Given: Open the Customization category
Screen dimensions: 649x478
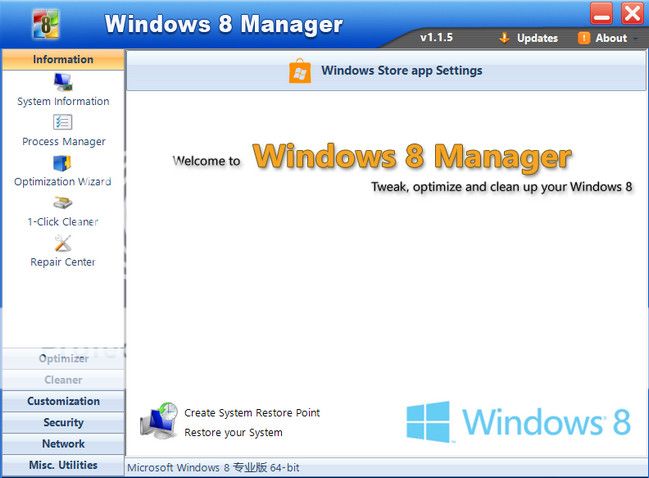Looking at the screenshot, I should point(63,401).
